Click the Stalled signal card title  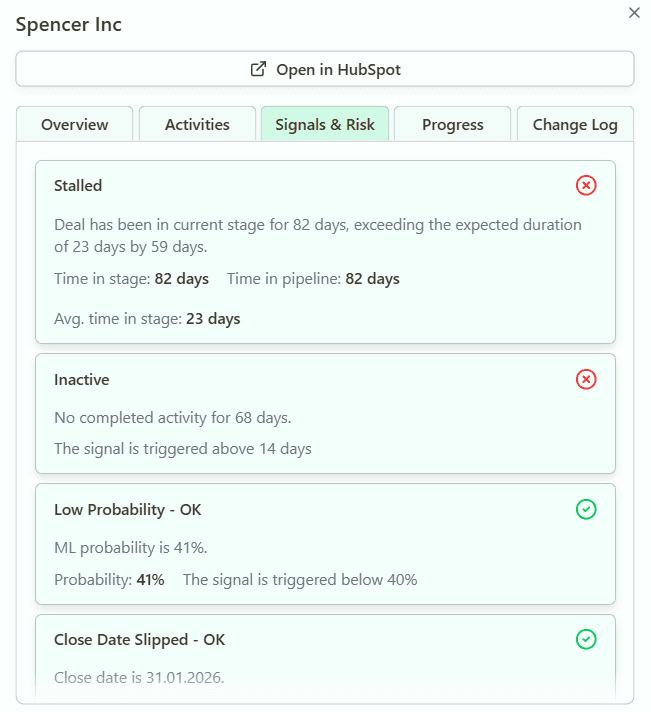pos(78,185)
